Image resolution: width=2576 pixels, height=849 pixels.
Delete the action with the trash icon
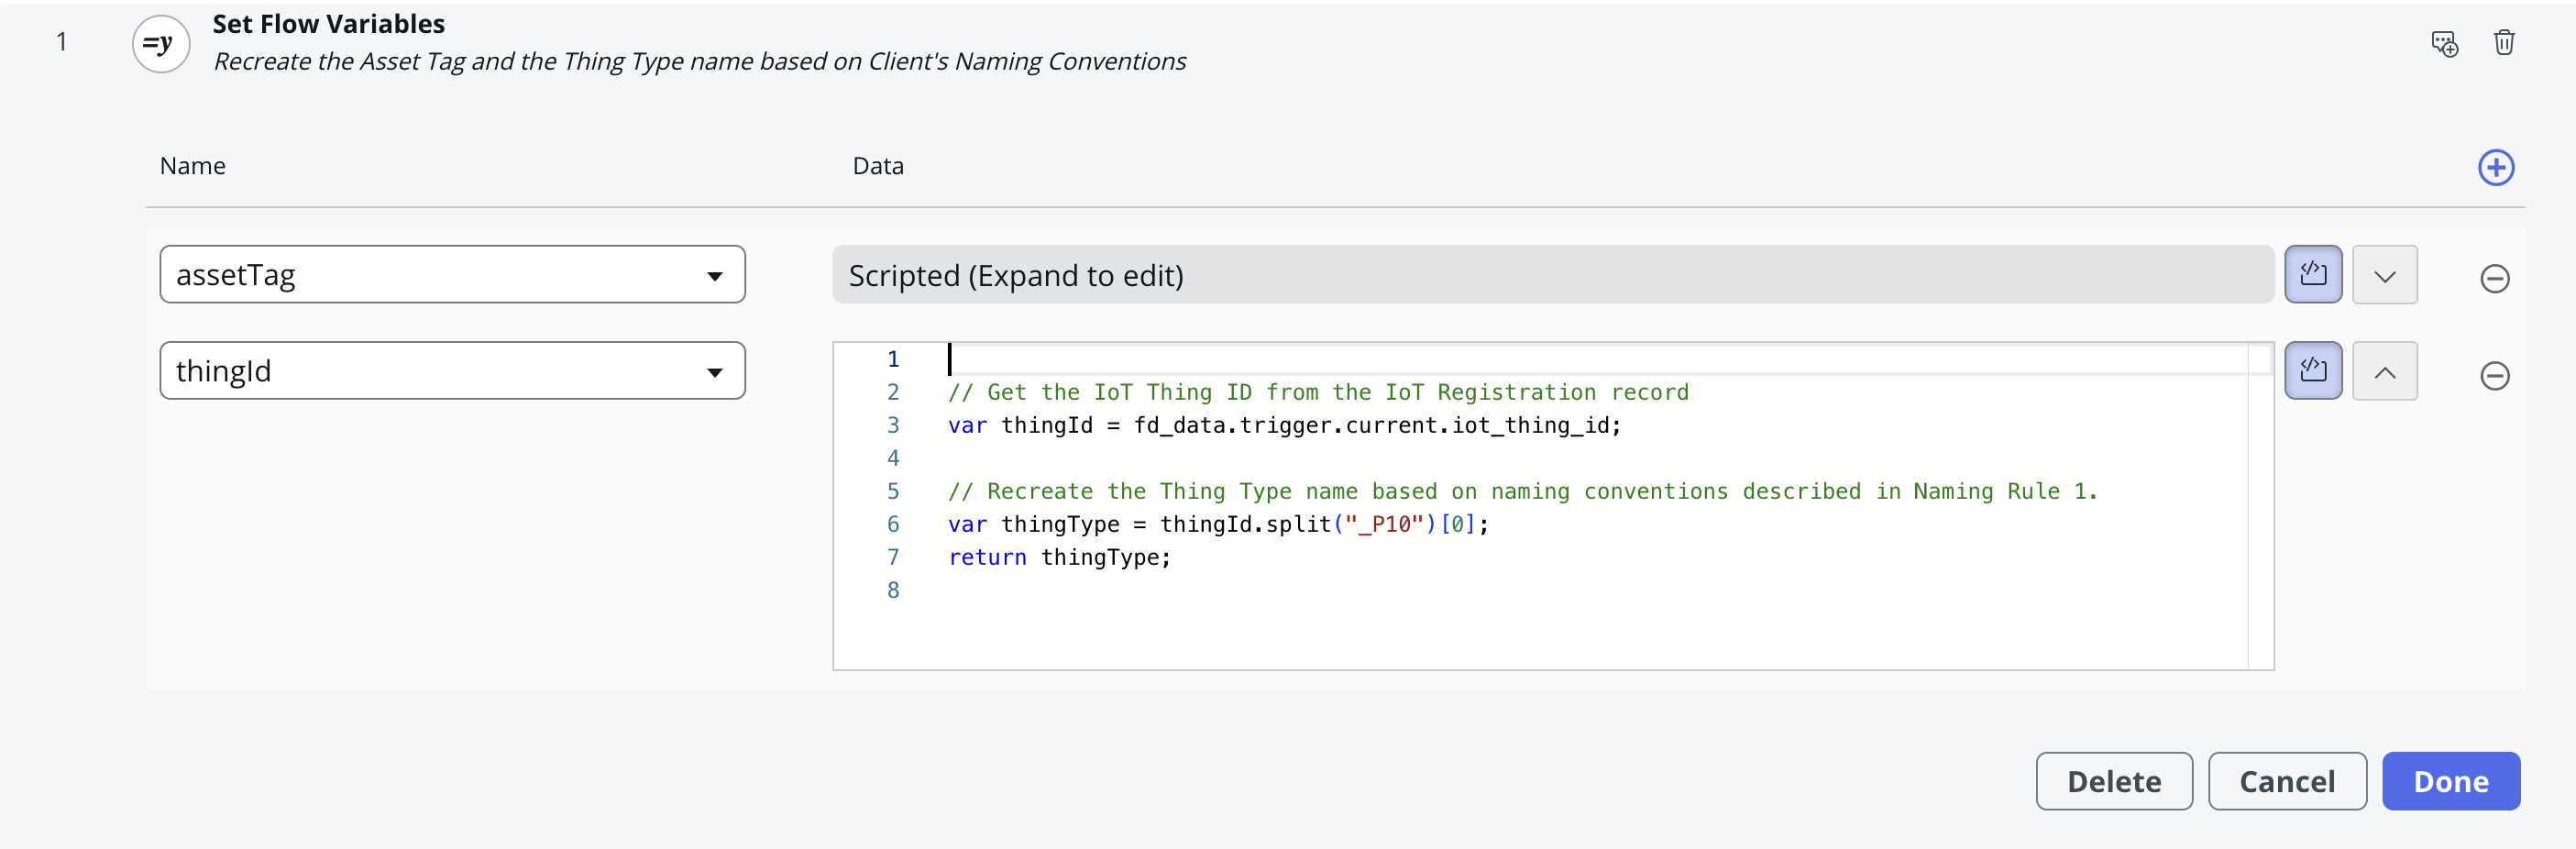click(x=2504, y=43)
